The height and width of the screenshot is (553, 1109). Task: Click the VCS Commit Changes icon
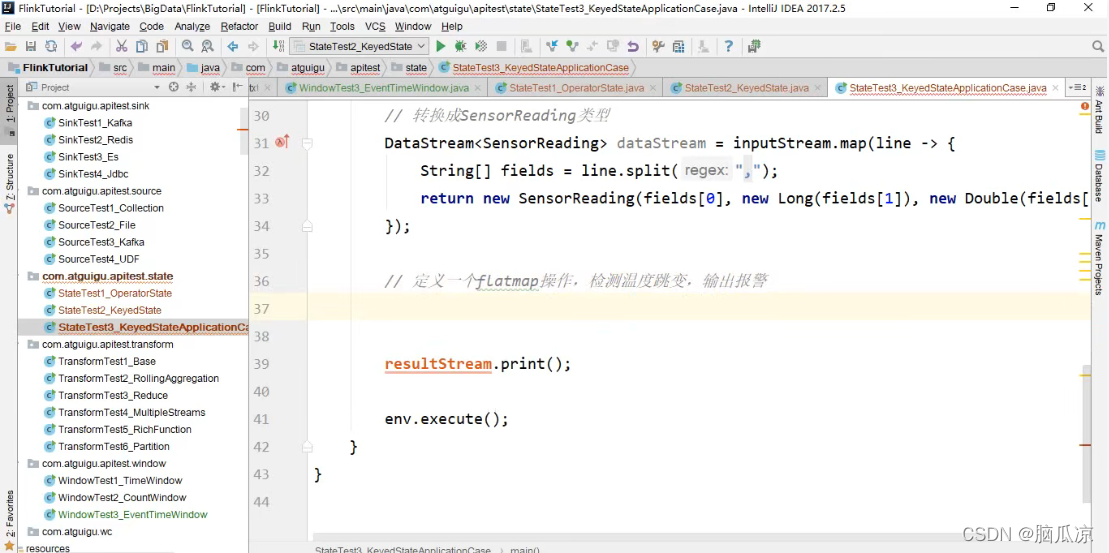(572, 46)
